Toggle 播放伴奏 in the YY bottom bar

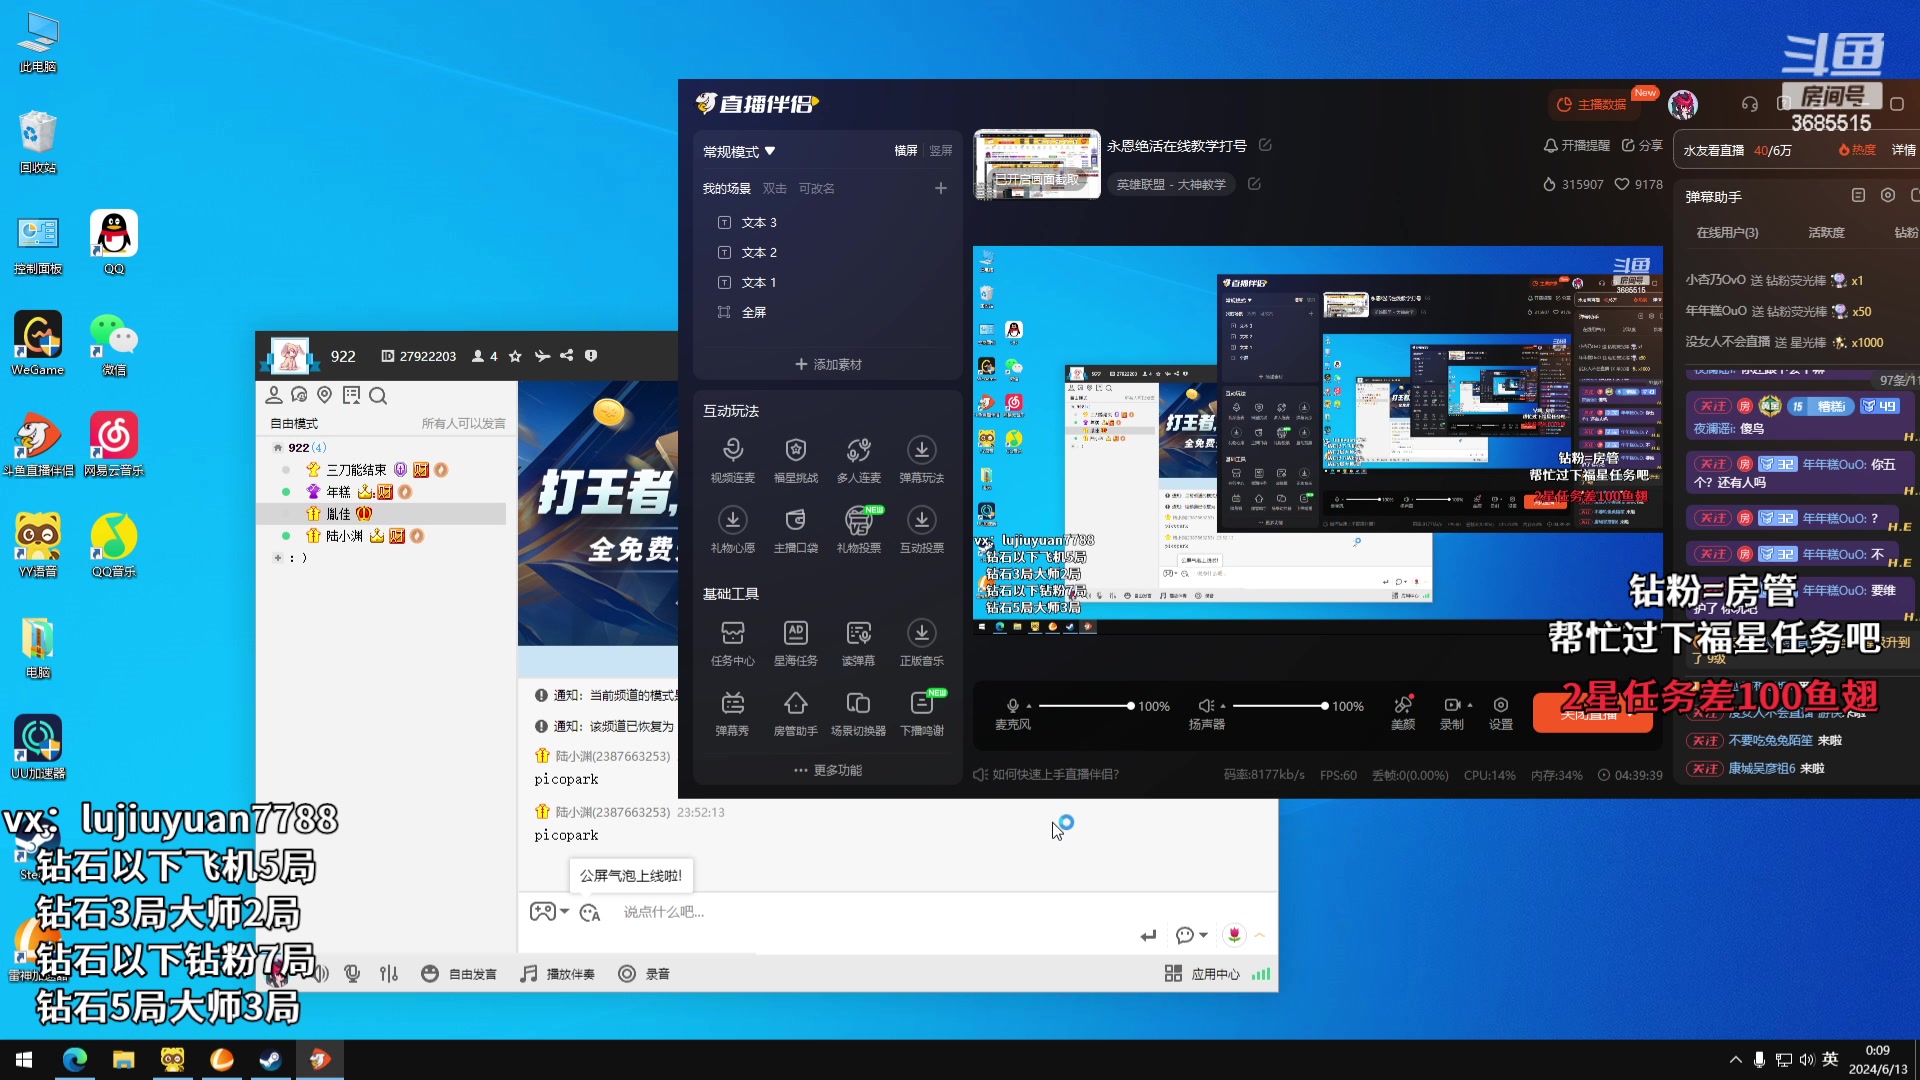558,974
